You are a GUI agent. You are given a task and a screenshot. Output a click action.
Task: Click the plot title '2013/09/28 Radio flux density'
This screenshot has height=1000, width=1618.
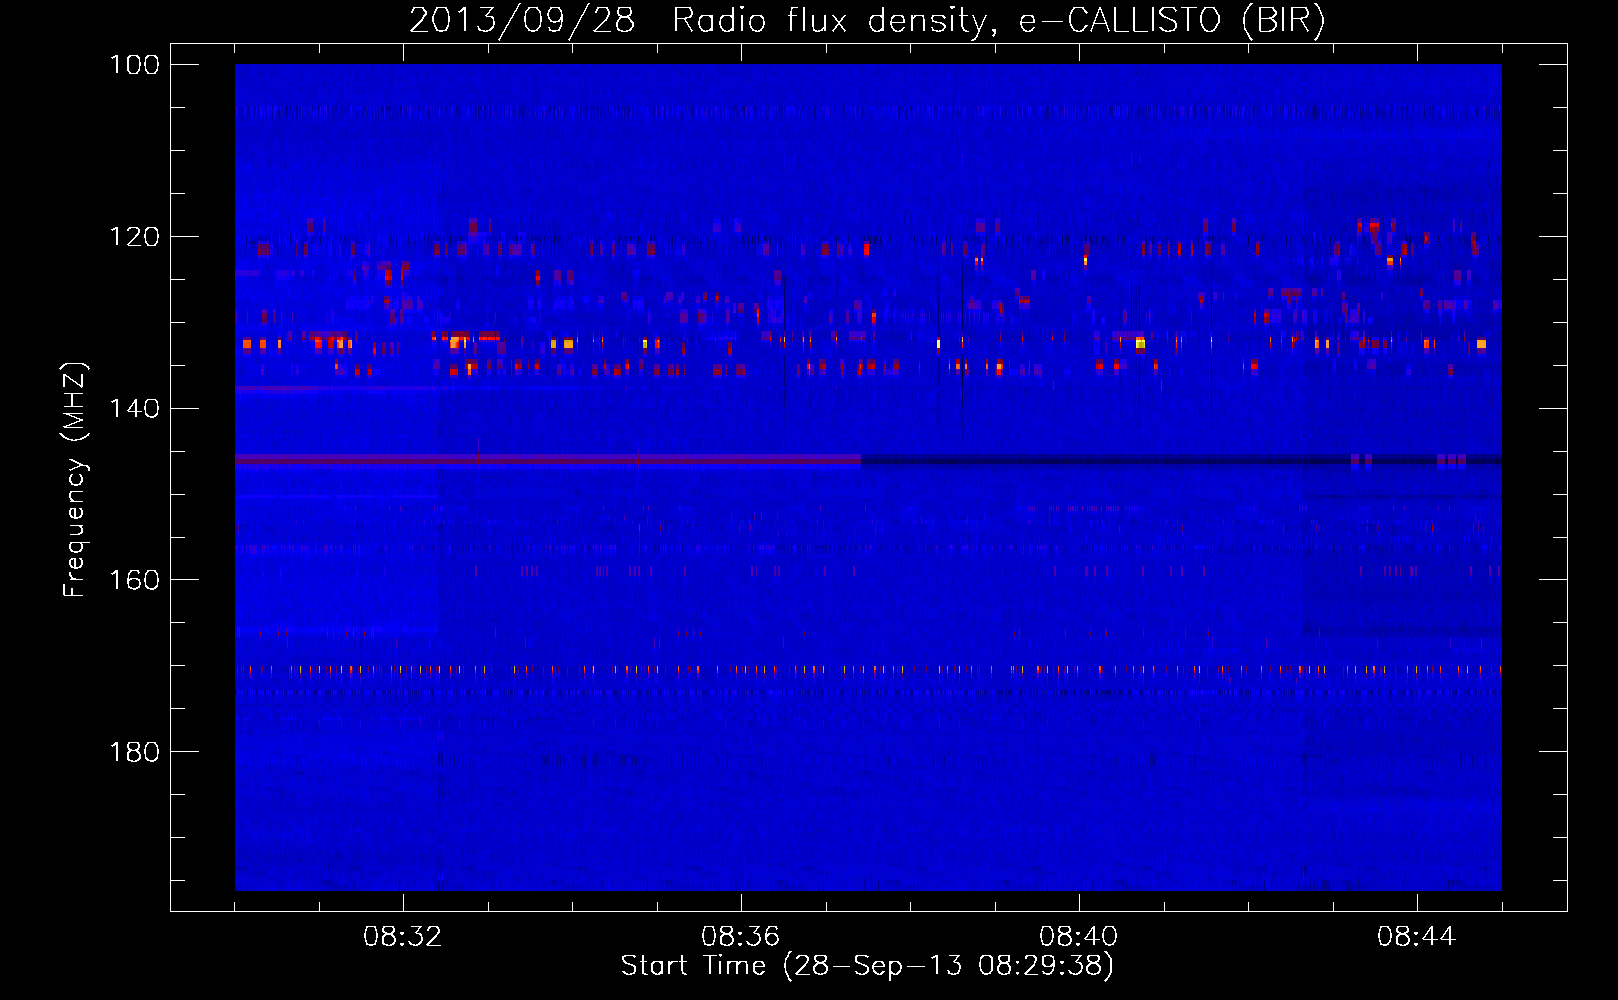coord(698,20)
